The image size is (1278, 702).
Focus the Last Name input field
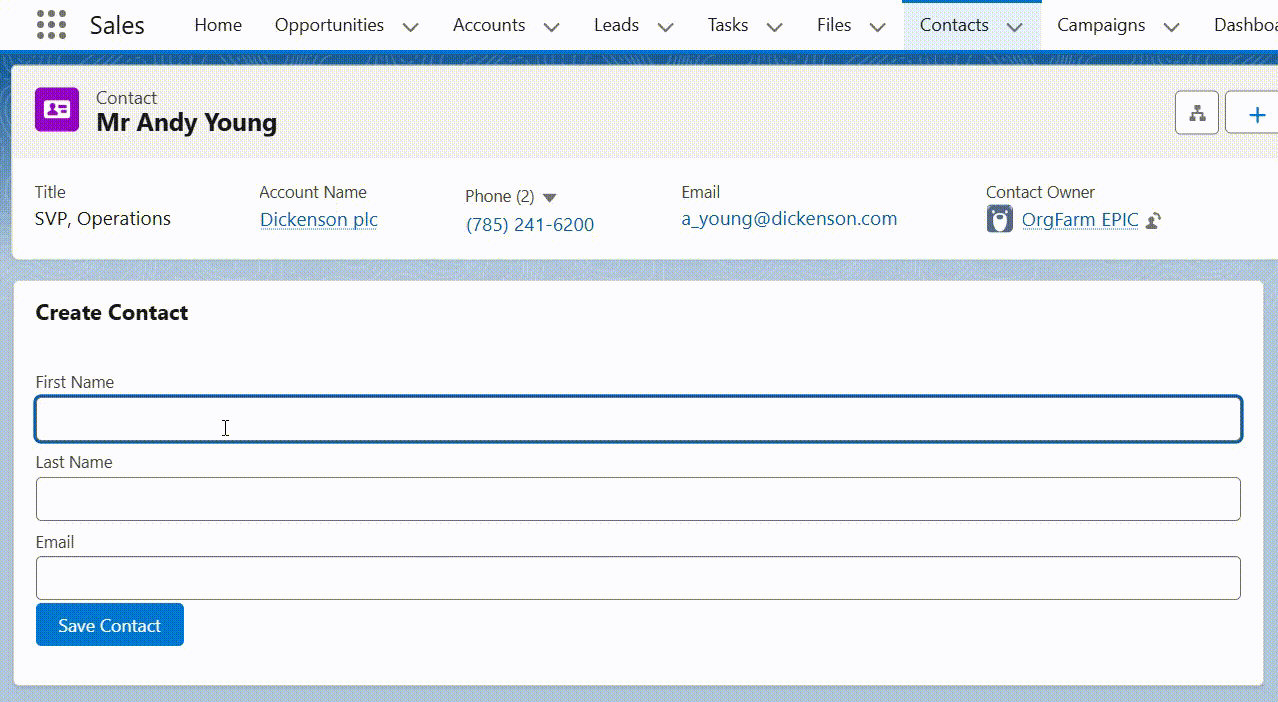tap(638, 499)
